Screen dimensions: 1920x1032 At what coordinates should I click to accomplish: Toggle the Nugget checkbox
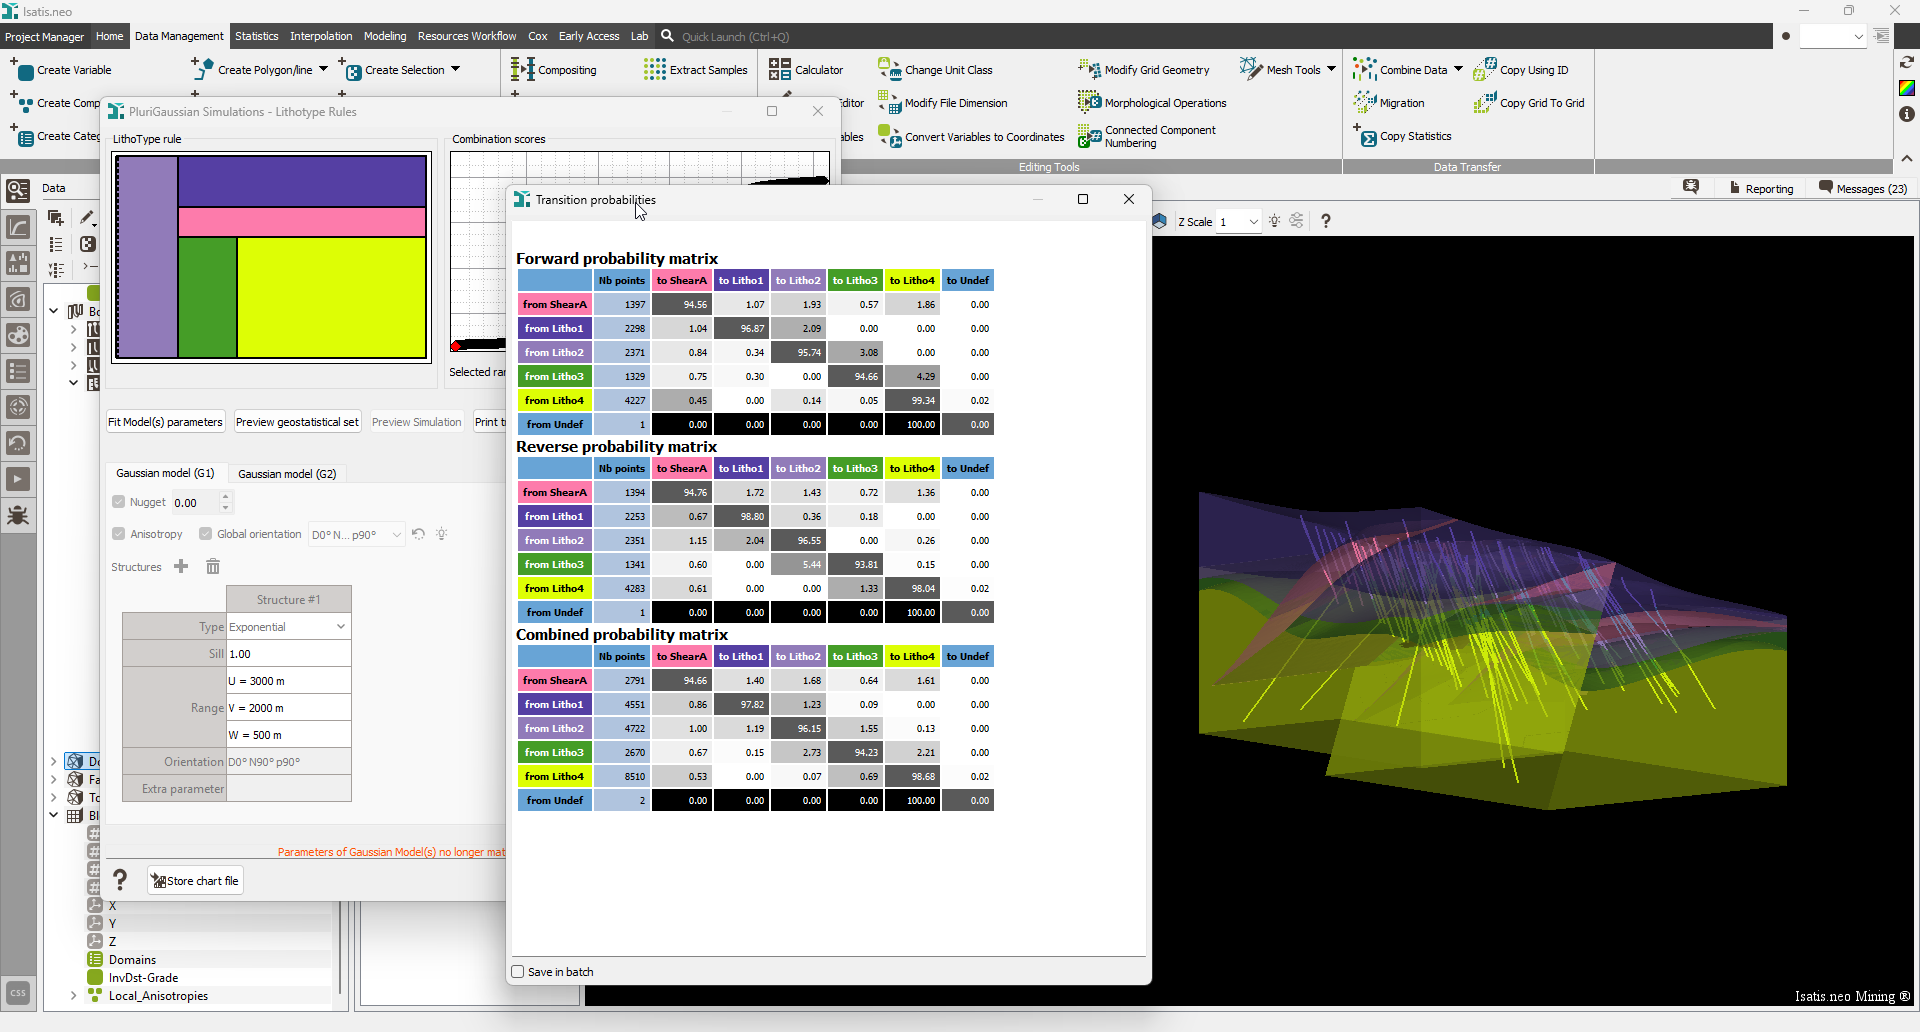click(119, 502)
